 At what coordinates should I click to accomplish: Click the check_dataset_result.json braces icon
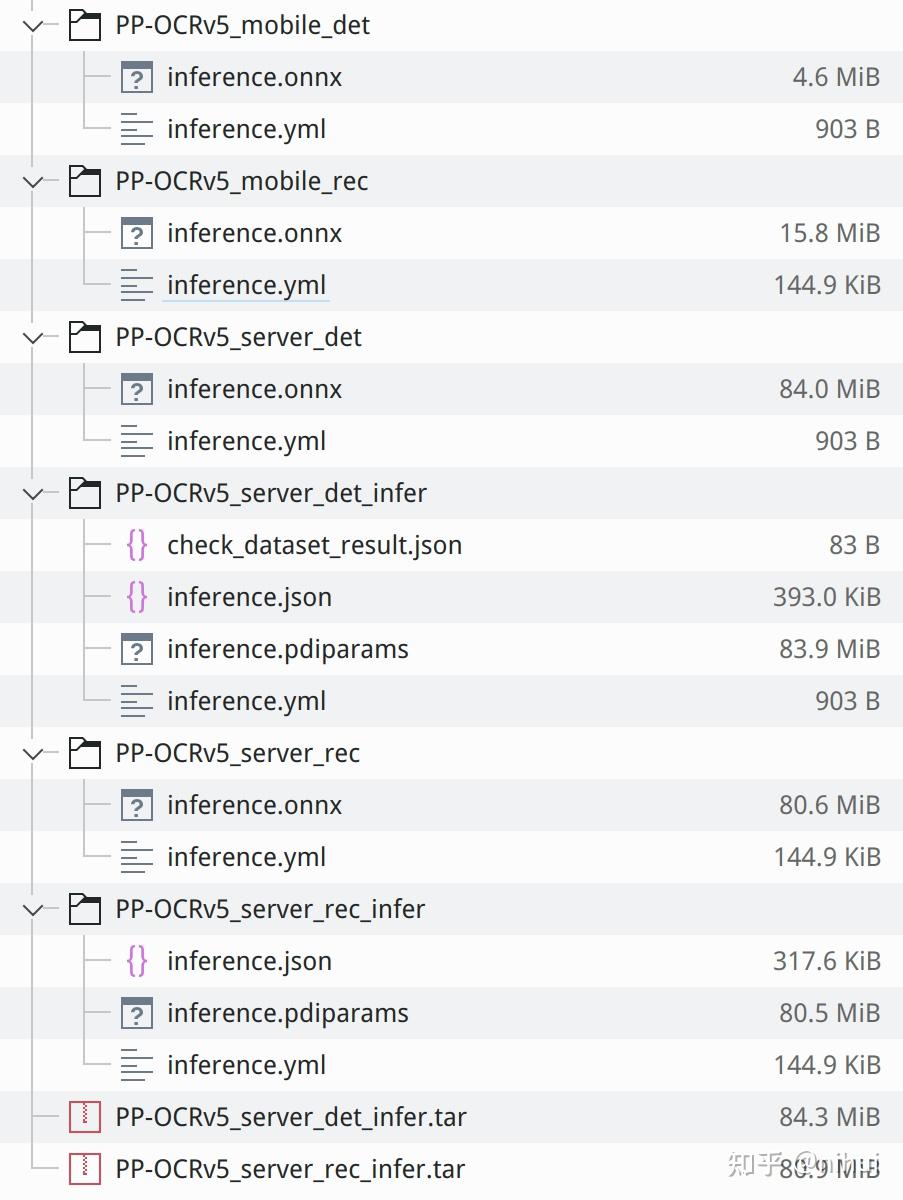pyautogui.click(x=137, y=545)
